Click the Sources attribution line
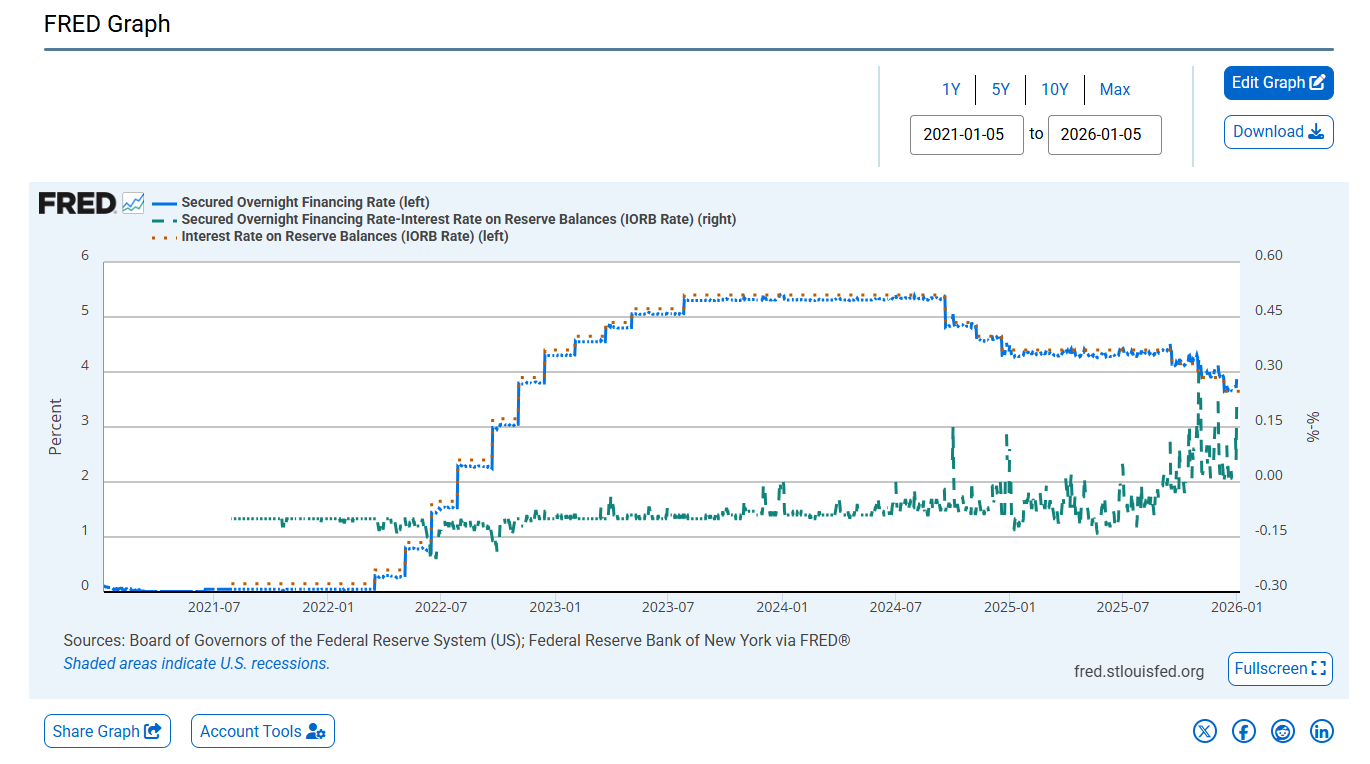This screenshot has height=764, width=1370. point(457,640)
